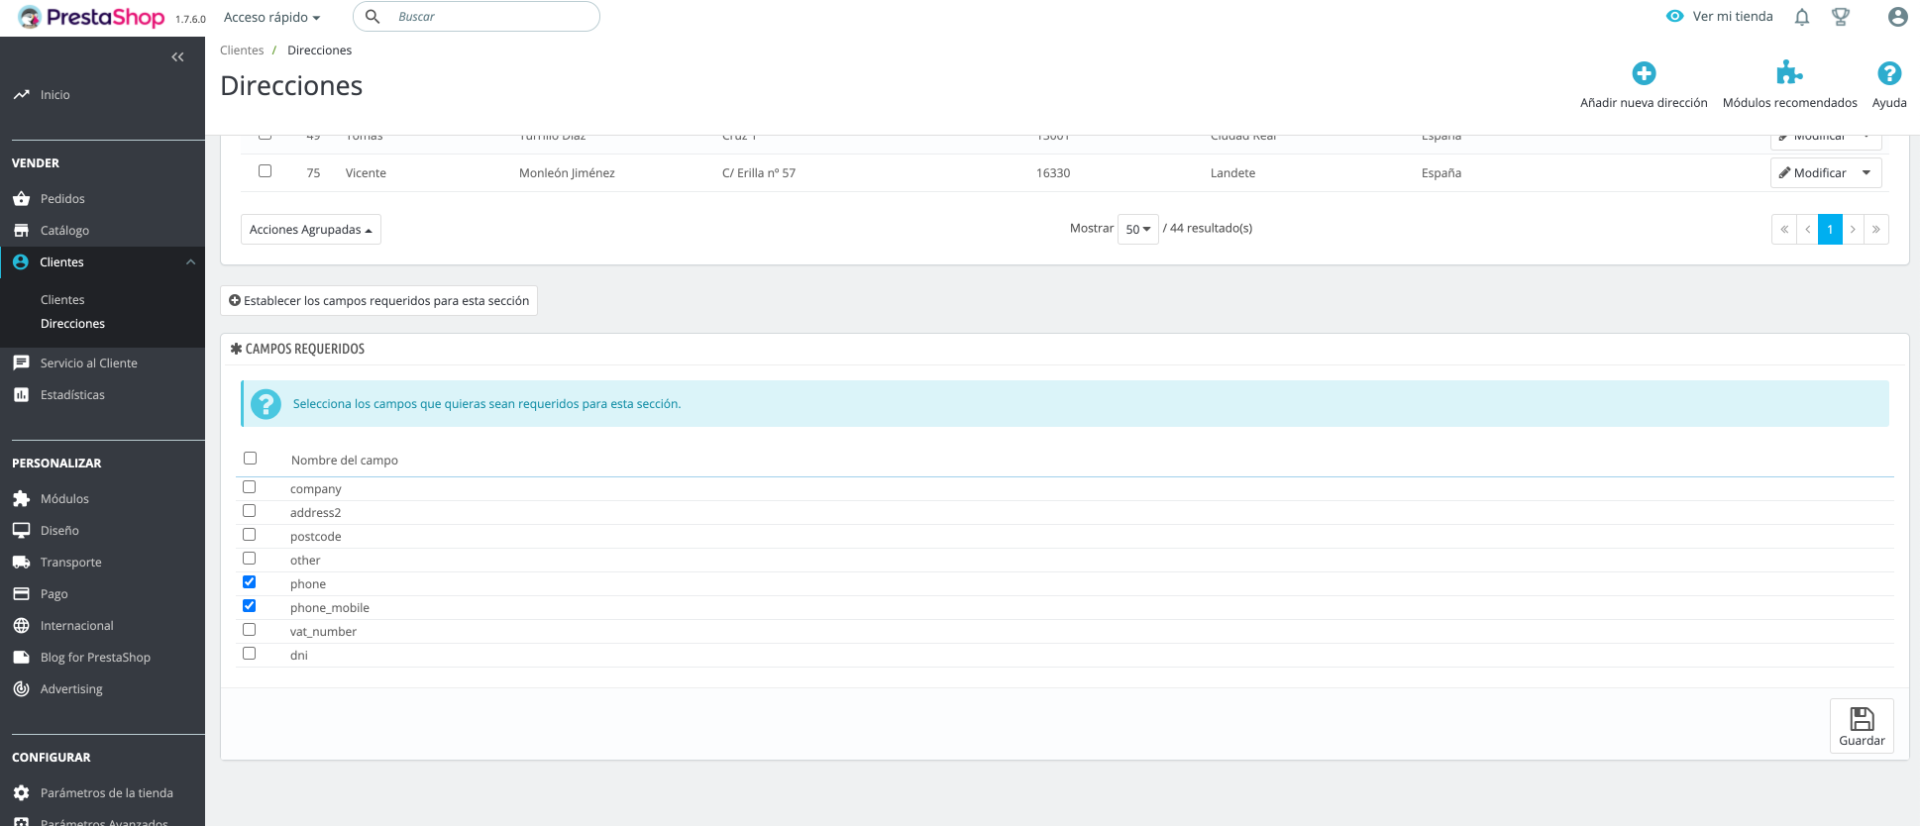Click the Parámetros de la tienda gear icon
The image size is (1920, 826).
(21, 793)
